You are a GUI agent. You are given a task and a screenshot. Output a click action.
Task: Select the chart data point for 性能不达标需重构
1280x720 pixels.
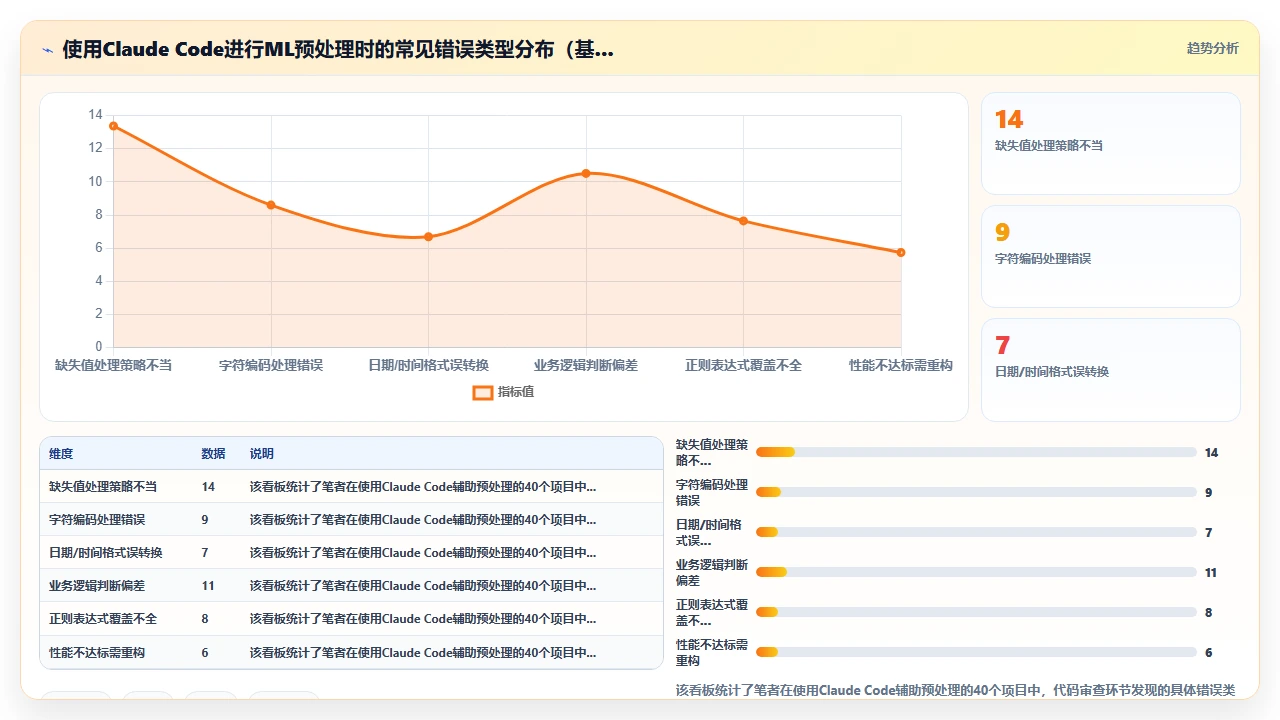pyautogui.click(x=901, y=252)
